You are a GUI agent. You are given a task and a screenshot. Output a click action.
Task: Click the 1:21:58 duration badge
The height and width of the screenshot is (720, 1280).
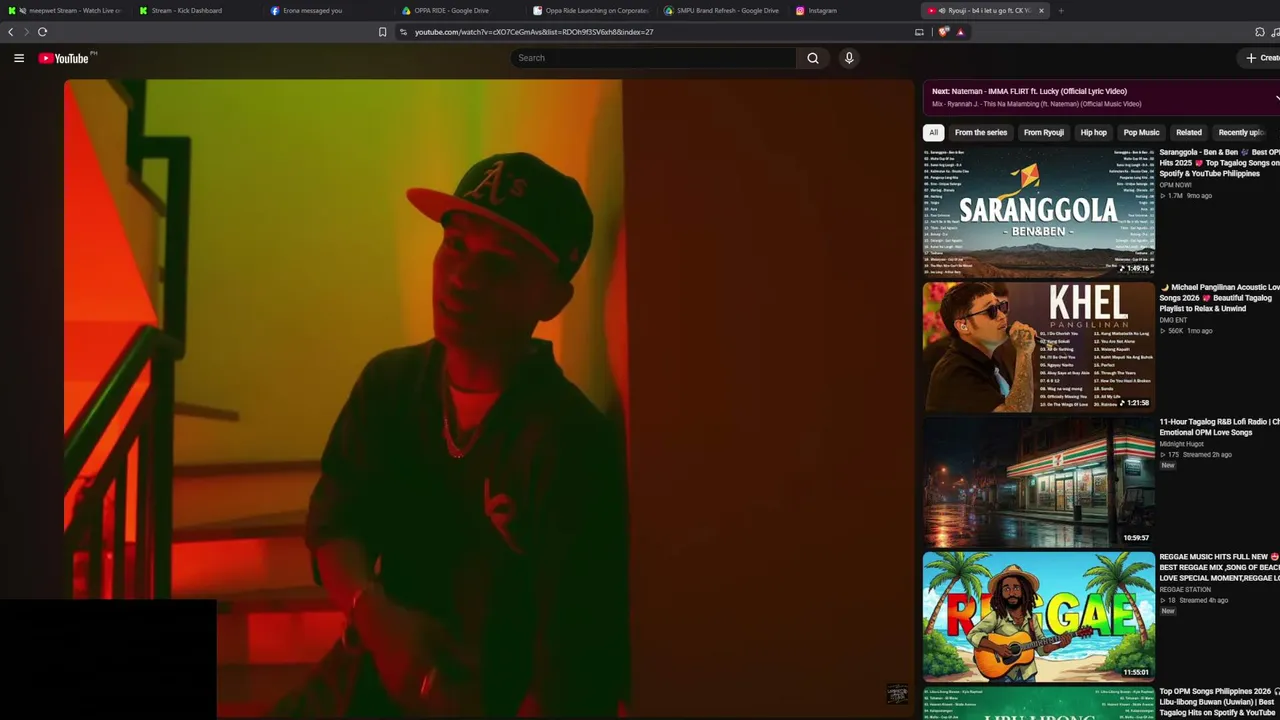[x=1135, y=403]
